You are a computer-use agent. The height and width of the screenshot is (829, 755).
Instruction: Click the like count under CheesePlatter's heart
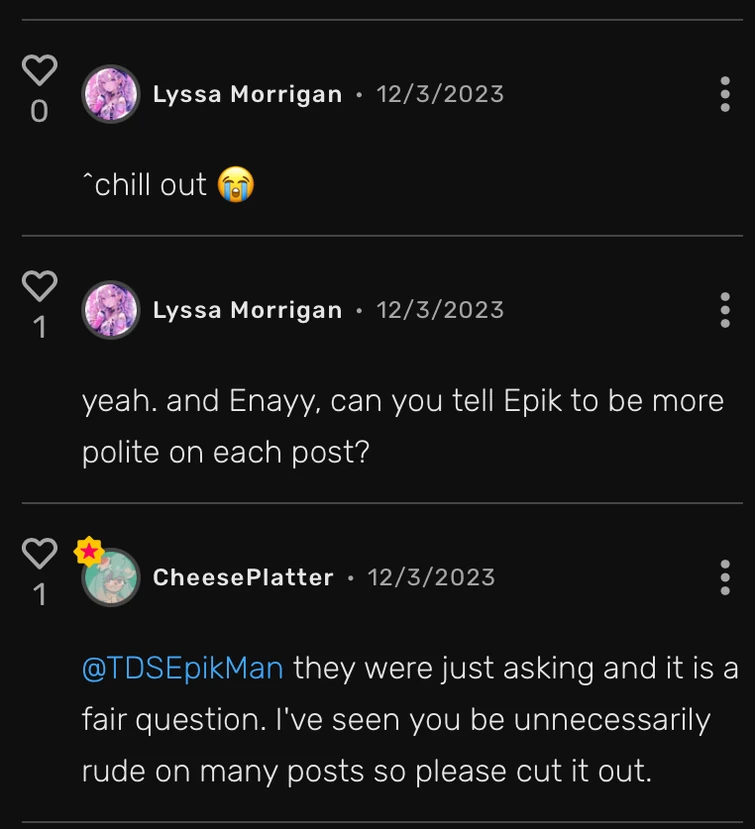[x=39, y=595]
